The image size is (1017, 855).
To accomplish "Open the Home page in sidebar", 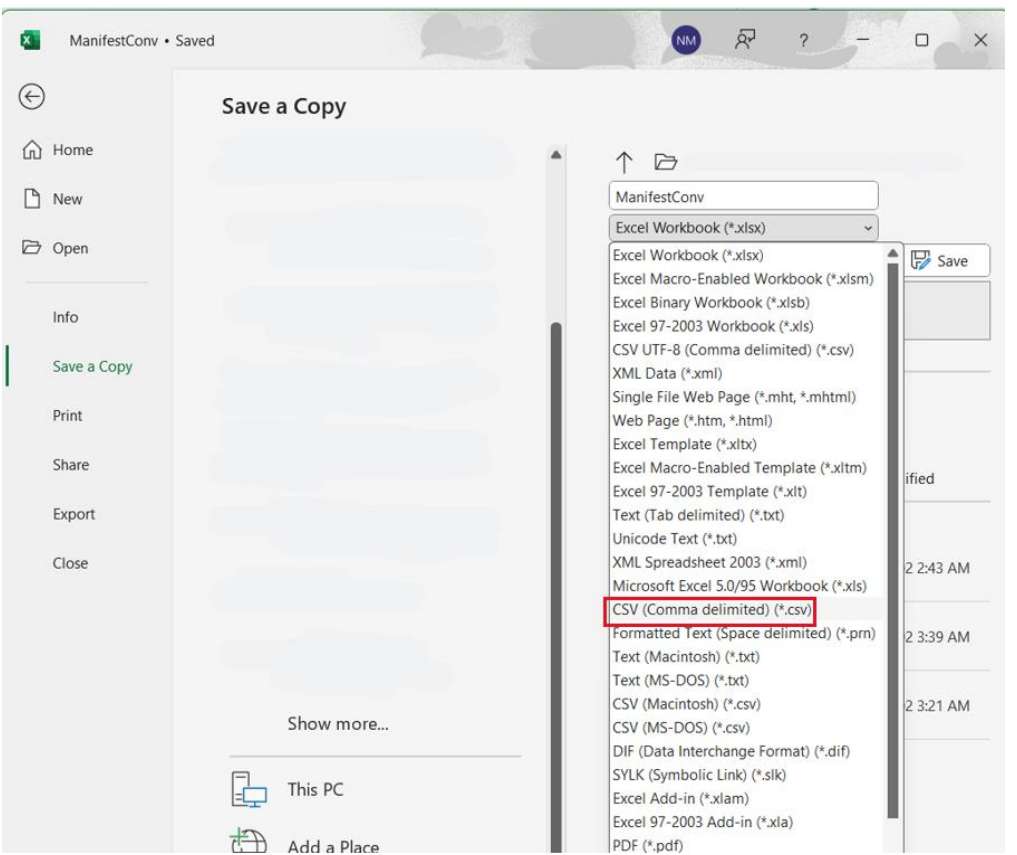I will pos(72,150).
